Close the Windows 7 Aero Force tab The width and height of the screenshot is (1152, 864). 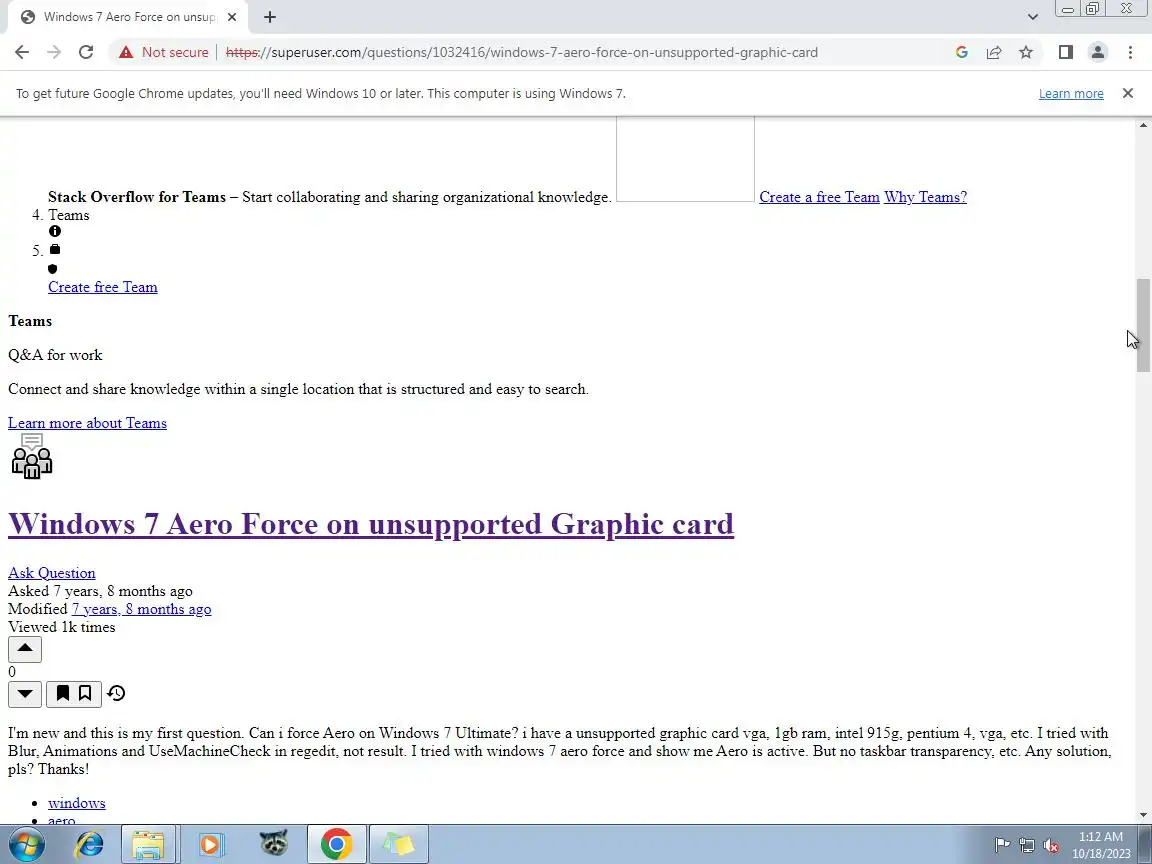[232, 17]
